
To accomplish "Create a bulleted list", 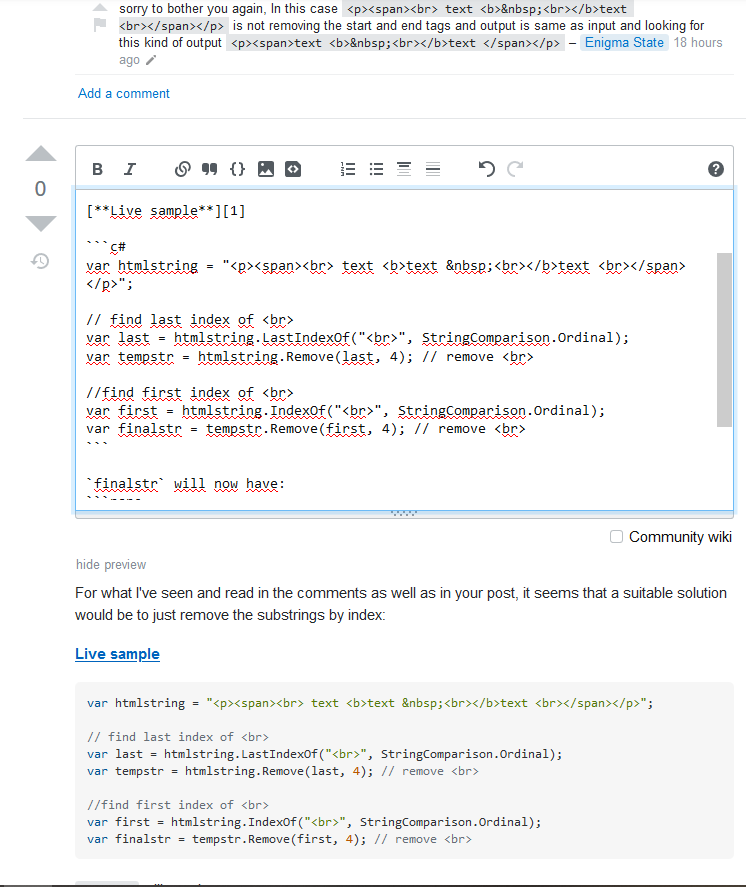I will (376, 169).
